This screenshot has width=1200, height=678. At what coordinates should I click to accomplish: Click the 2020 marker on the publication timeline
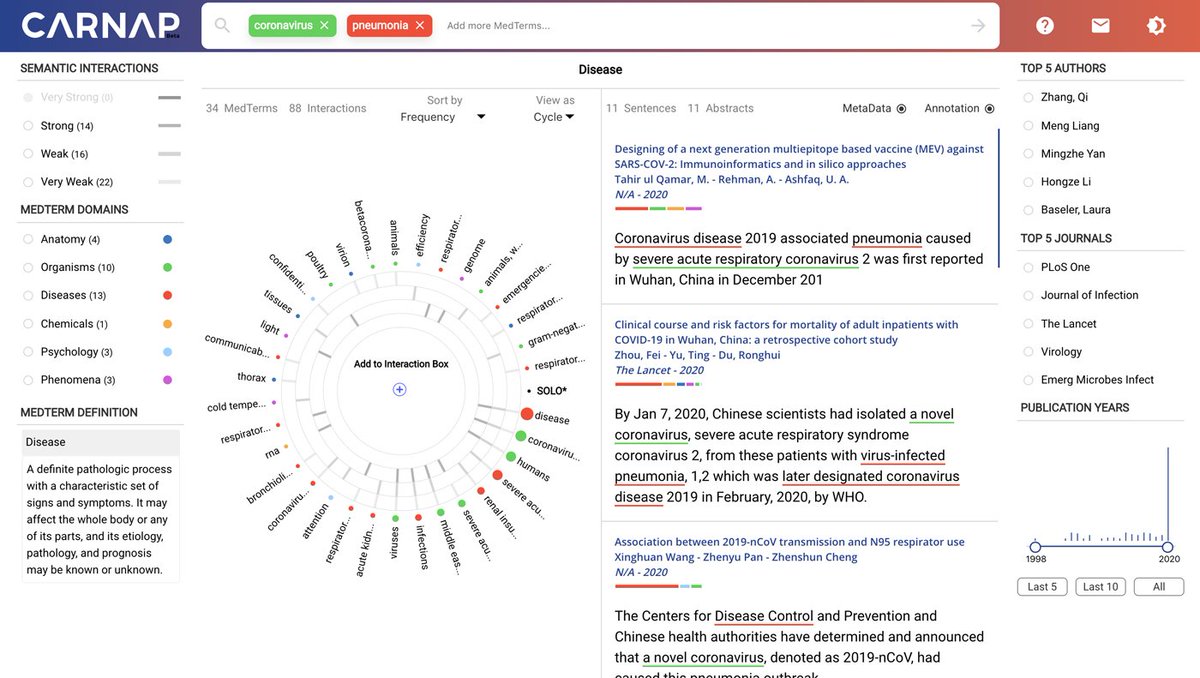pos(1168,548)
